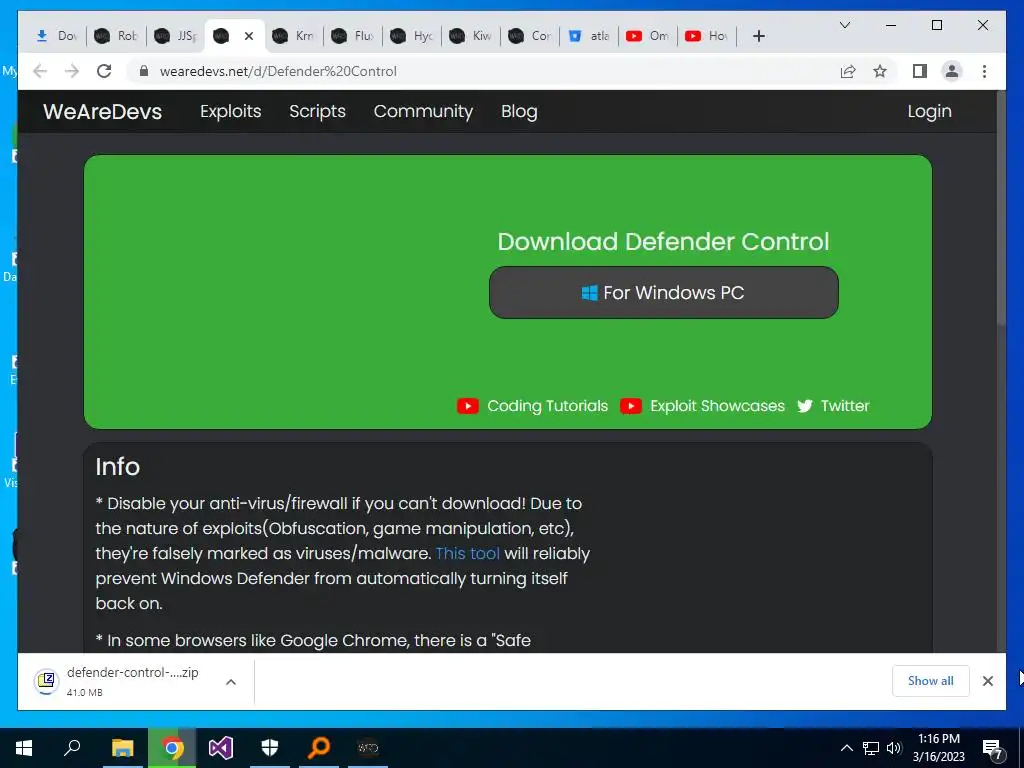1024x768 pixels.
Task: Click the browser back arrow
Action: tap(40, 71)
